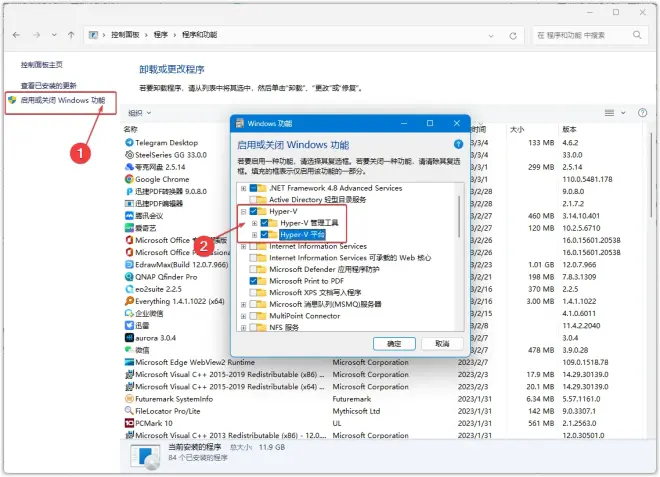This screenshot has width=660, height=477.
Task: Click 程序和功能 in the breadcrumb
Action: (x=200, y=35)
